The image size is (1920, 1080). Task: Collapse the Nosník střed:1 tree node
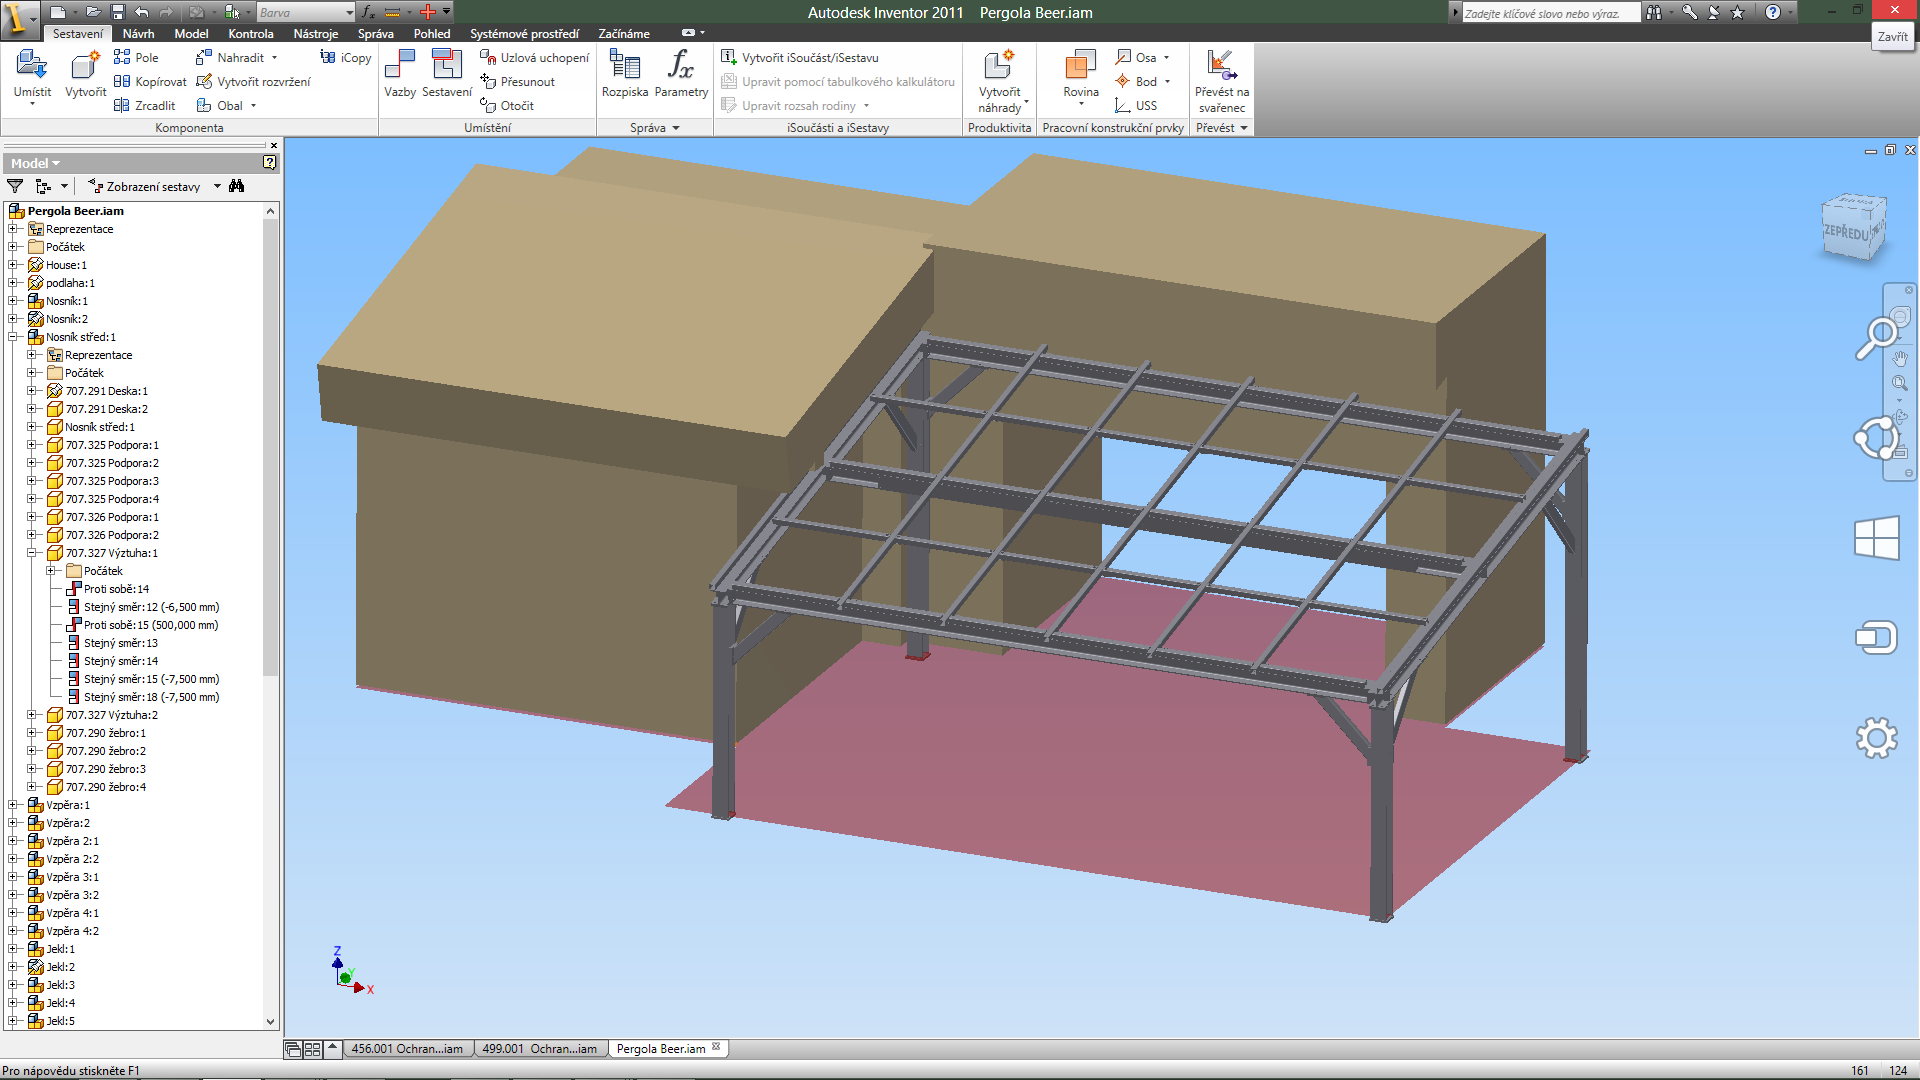(x=14, y=337)
